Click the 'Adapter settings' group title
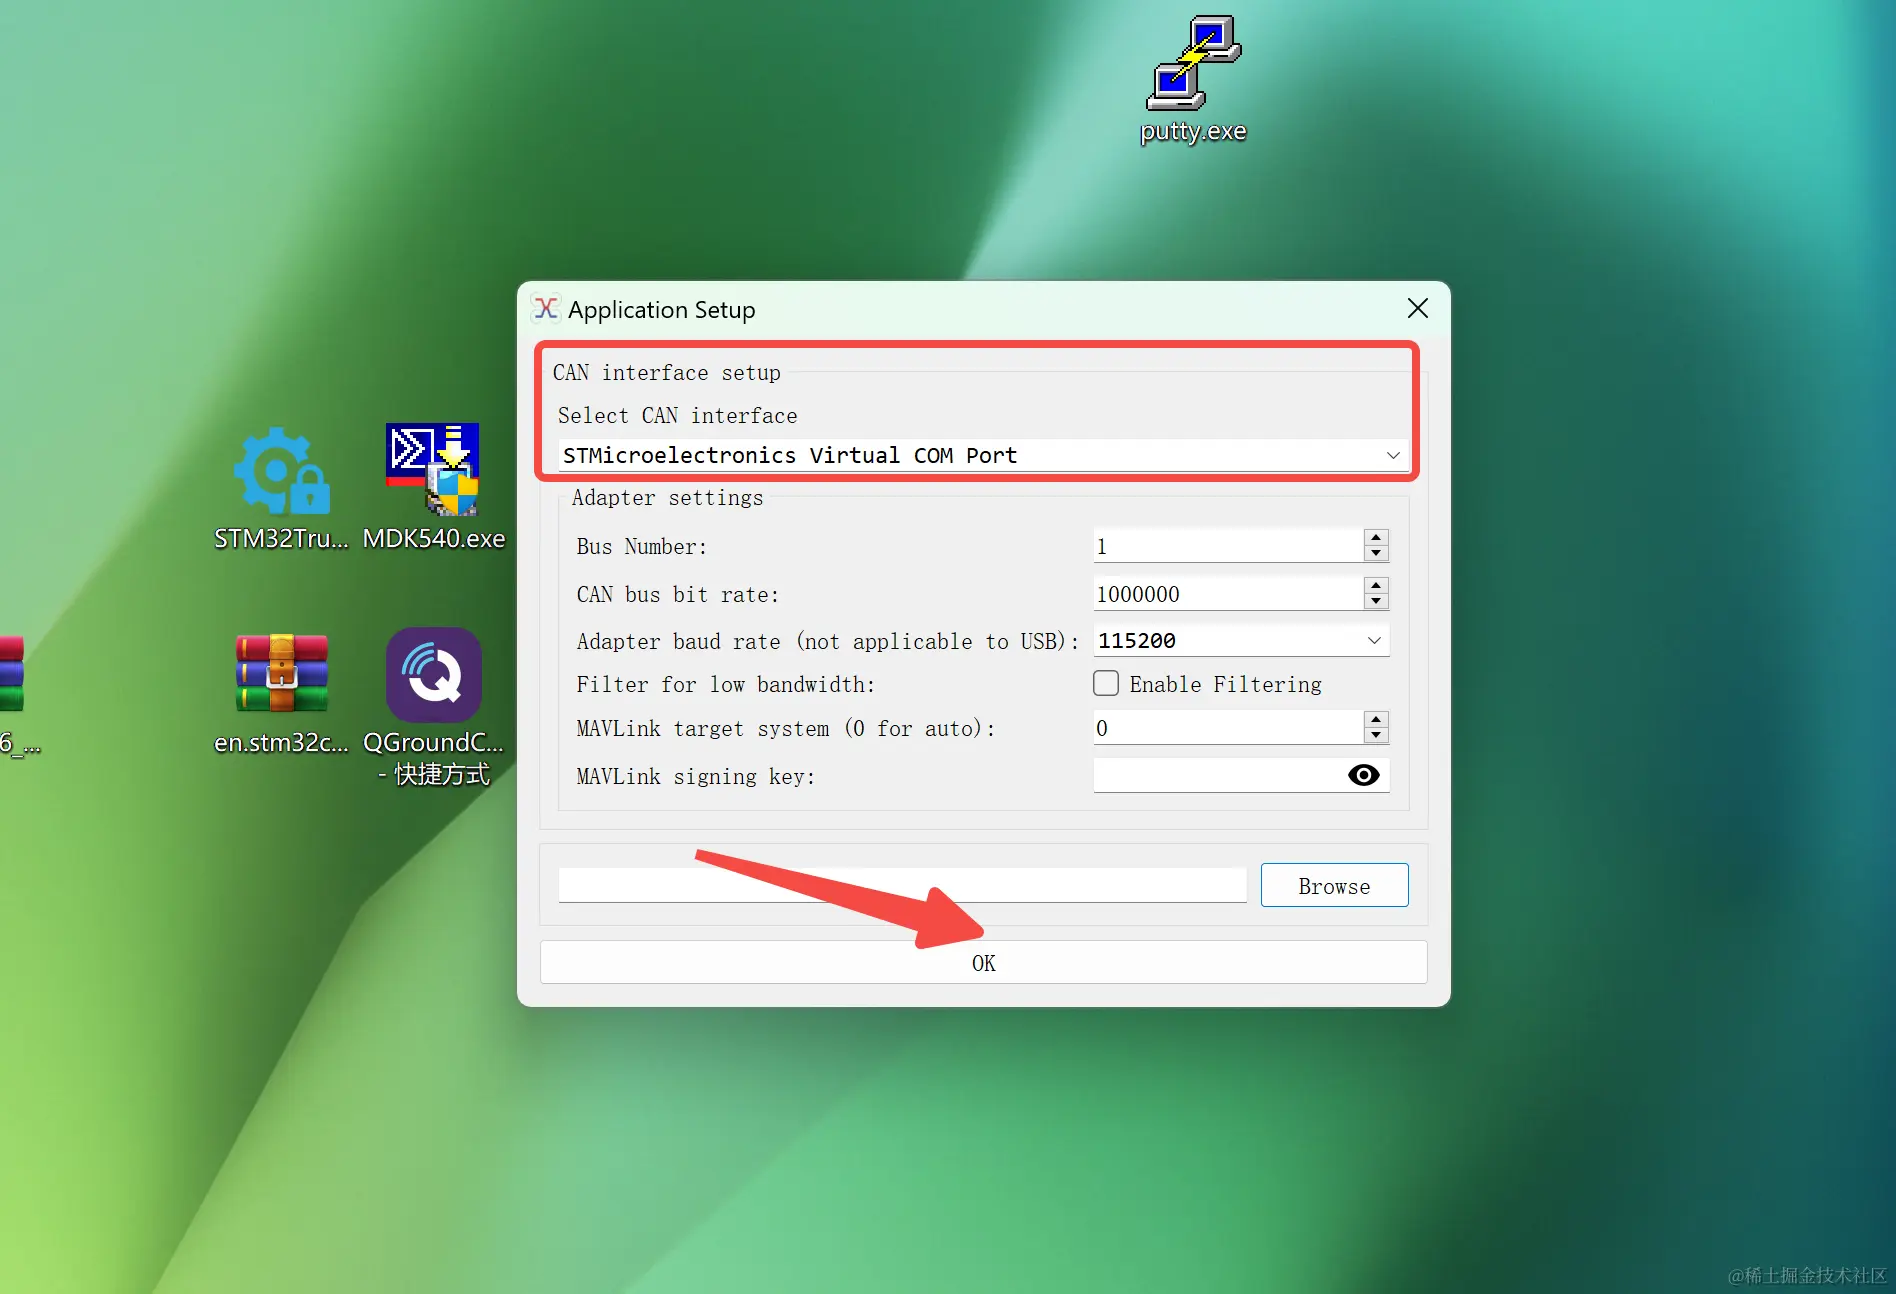This screenshot has width=1896, height=1294. point(667,497)
